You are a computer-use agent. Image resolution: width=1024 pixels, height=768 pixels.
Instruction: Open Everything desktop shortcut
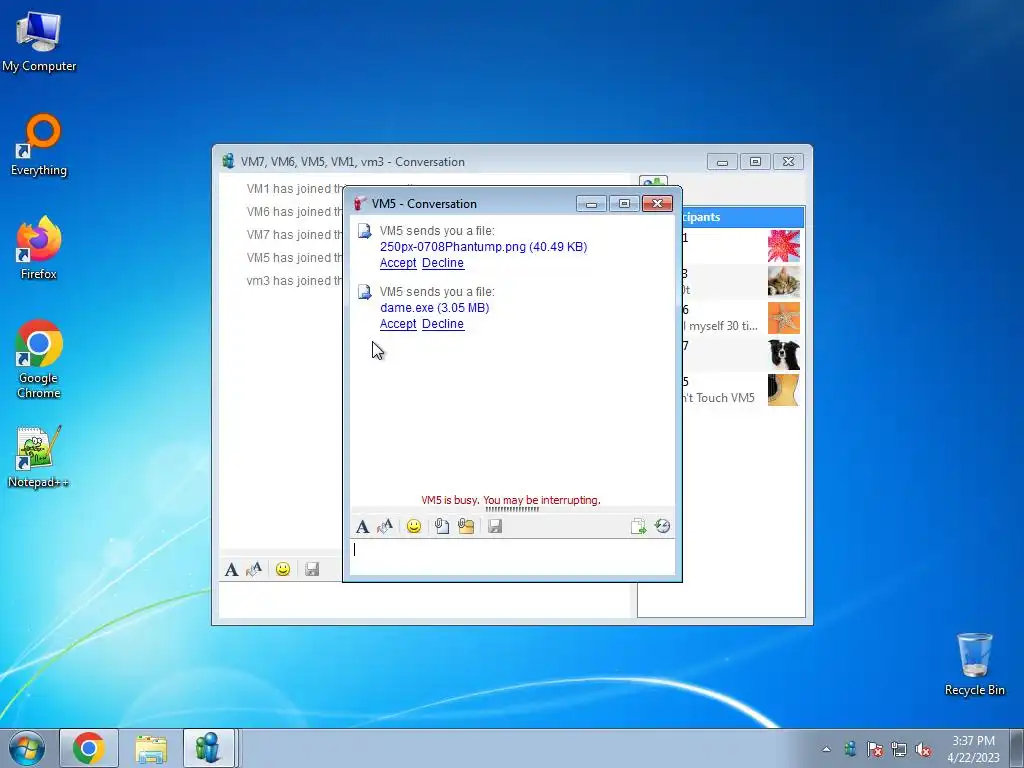point(39,145)
